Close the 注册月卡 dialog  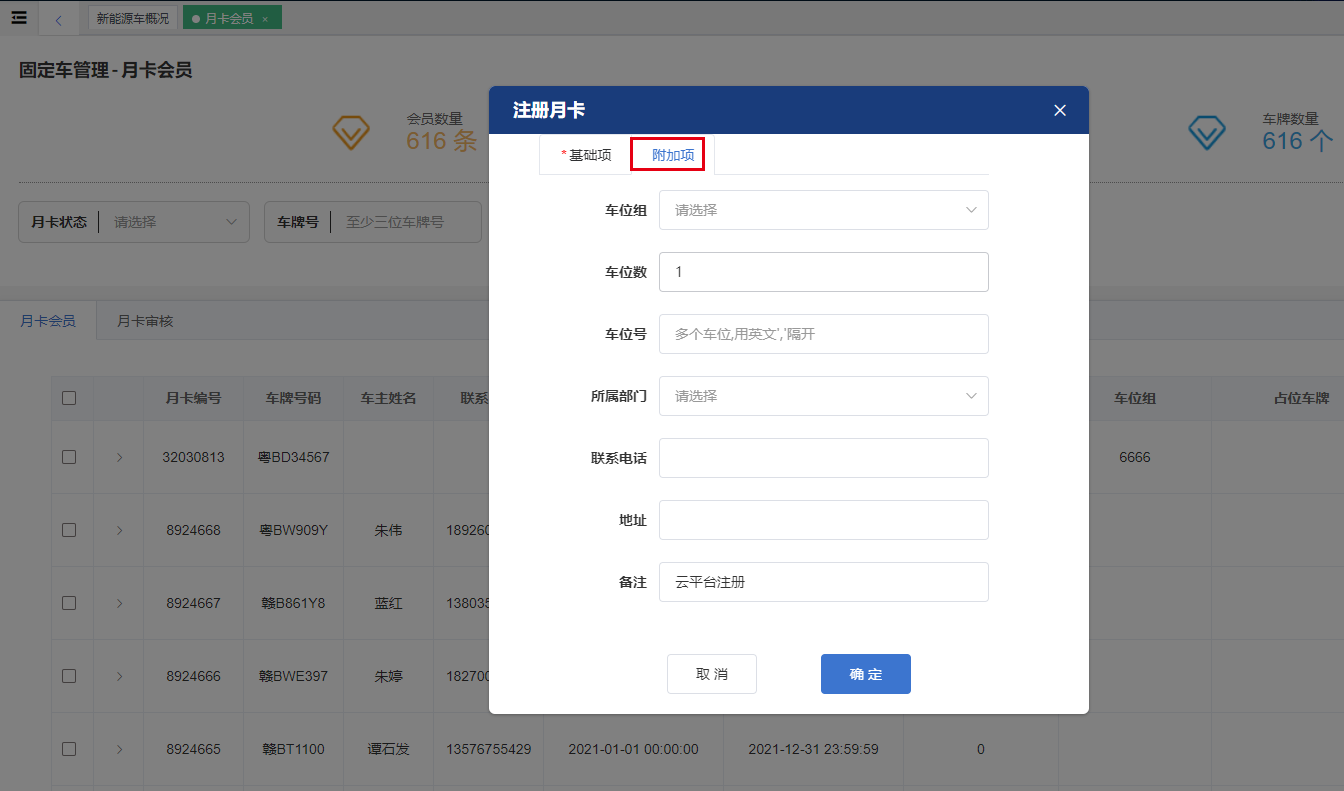click(1060, 110)
